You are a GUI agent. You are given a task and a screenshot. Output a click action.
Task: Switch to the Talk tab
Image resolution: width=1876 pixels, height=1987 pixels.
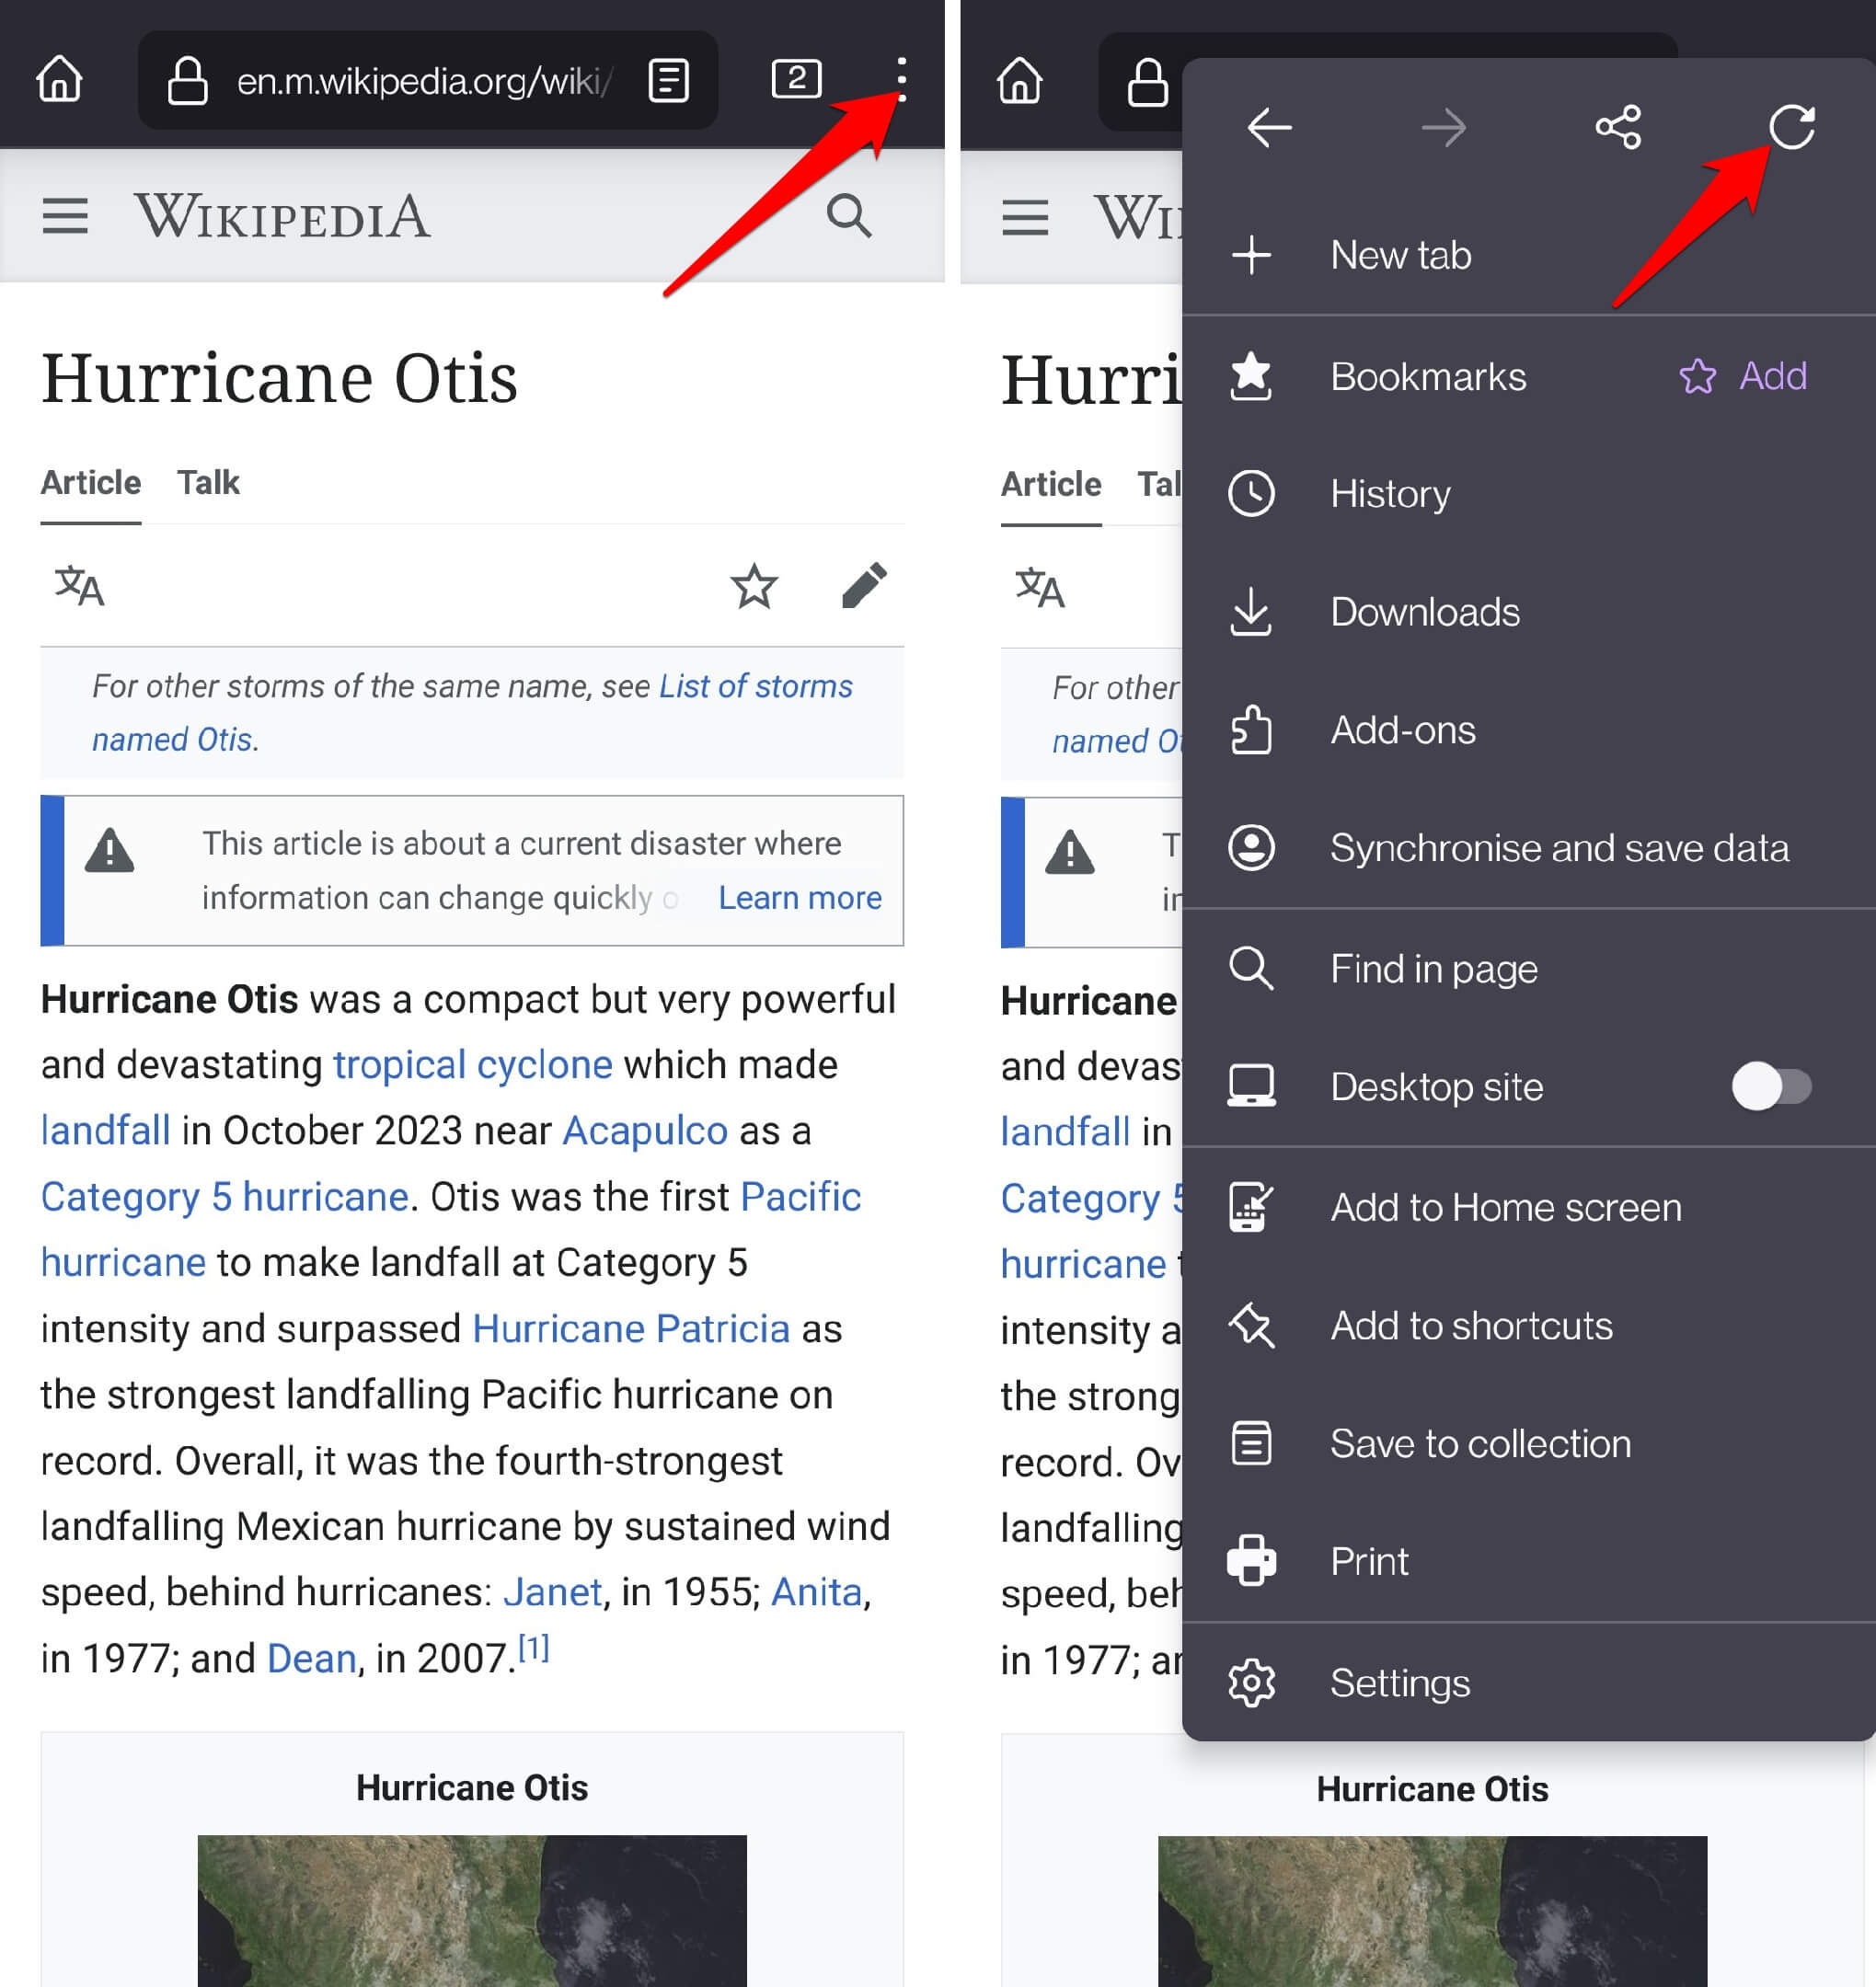pyautogui.click(x=208, y=483)
